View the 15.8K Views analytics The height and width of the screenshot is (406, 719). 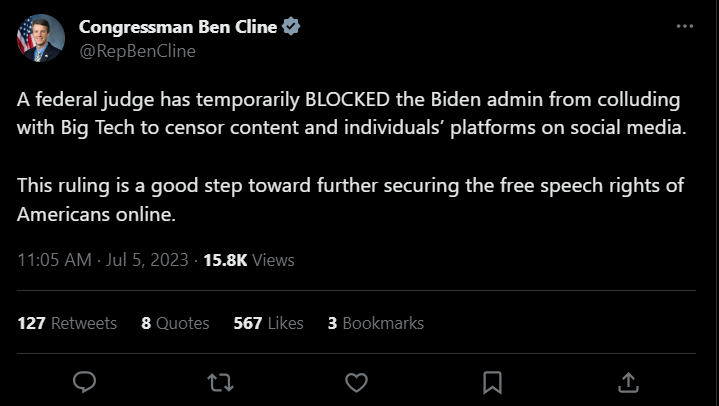pyautogui.click(x=249, y=260)
